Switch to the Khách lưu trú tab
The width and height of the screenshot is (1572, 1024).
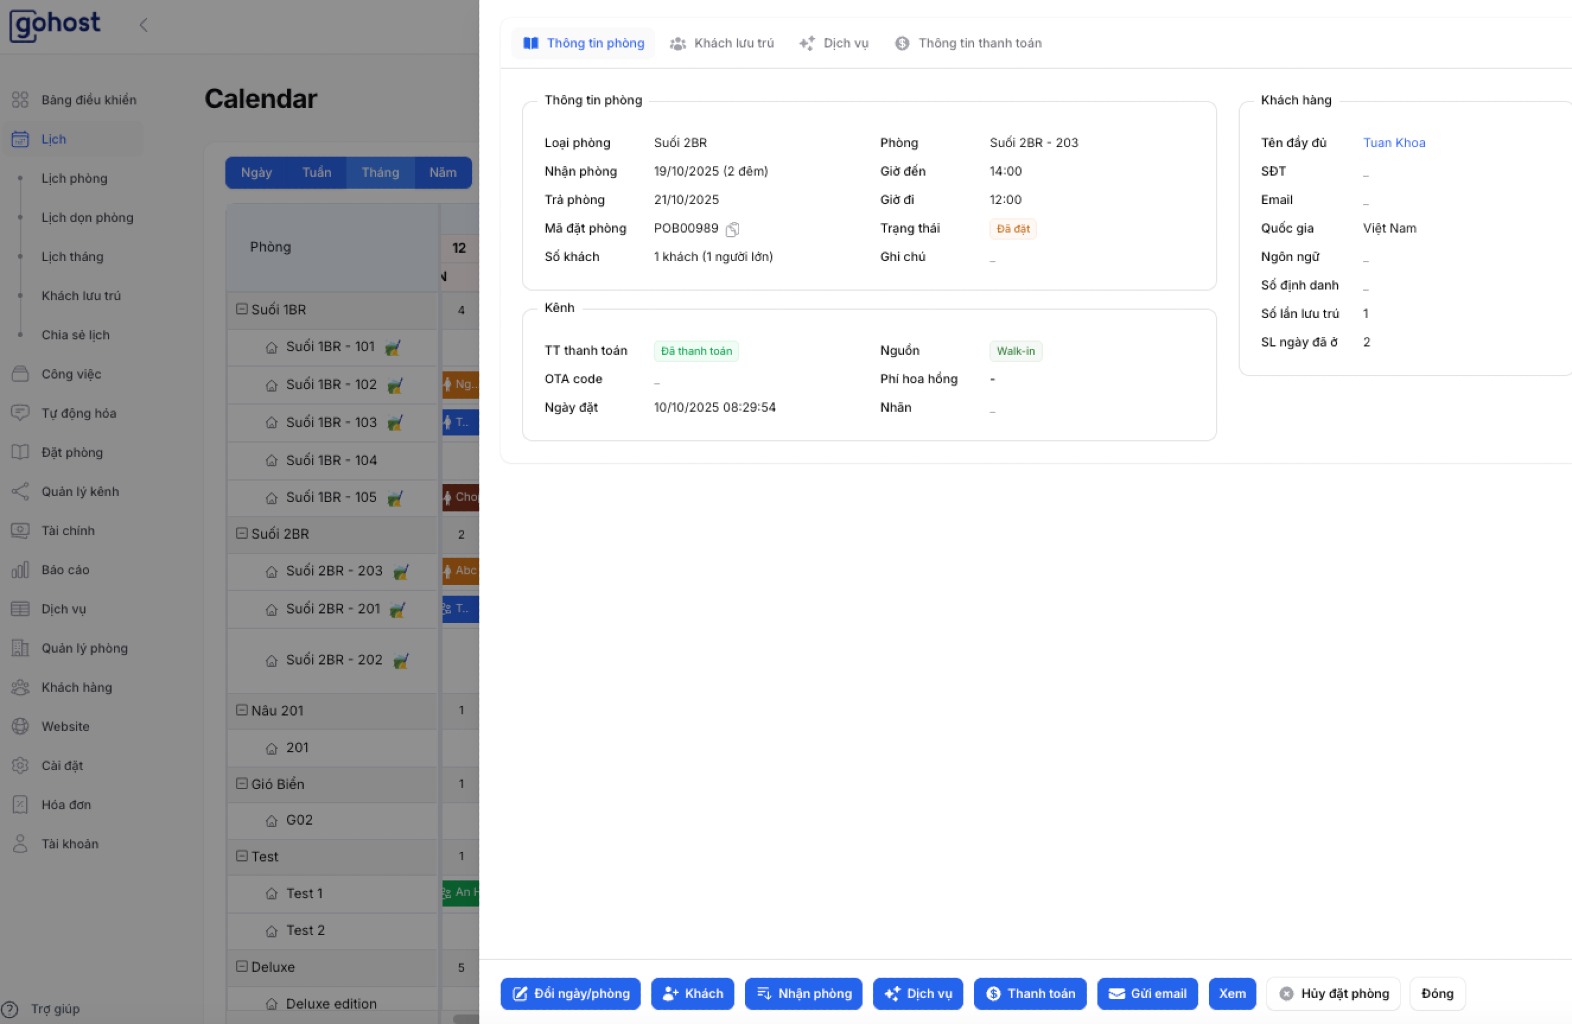pyautogui.click(x=722, y=43)
